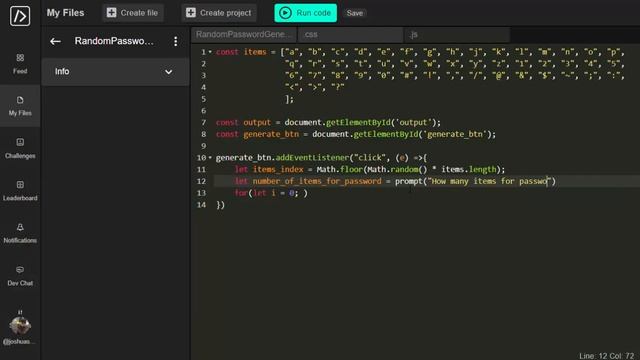This screenshot has width=640, height=360.
Task: Click the for loop on line 13
Action: click(271, 193)
